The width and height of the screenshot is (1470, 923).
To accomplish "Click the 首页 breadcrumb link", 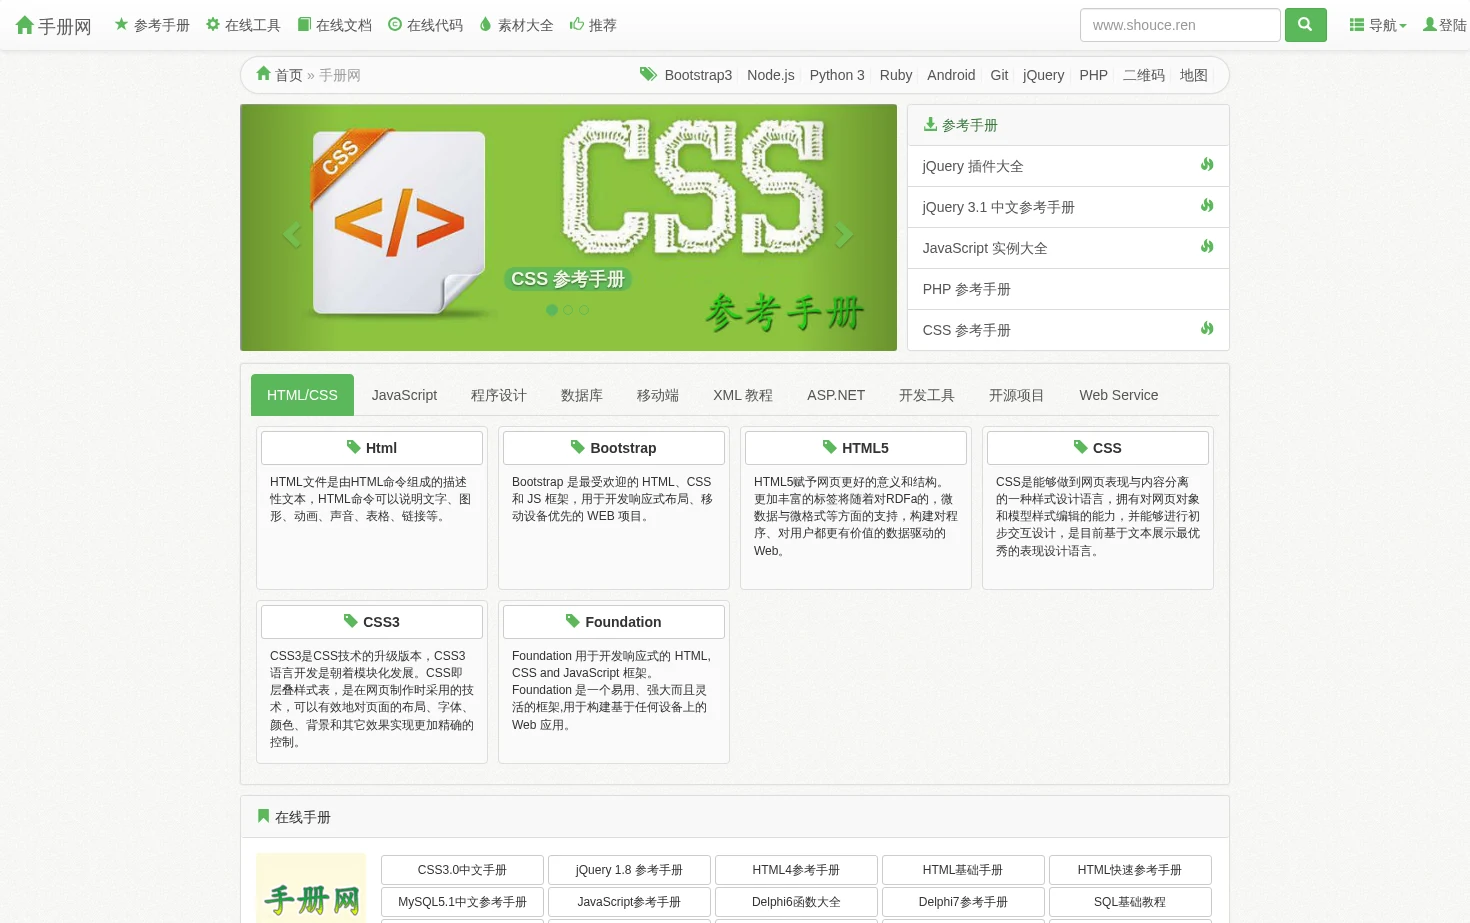I will pyautogui.click(x=289, y=75).
